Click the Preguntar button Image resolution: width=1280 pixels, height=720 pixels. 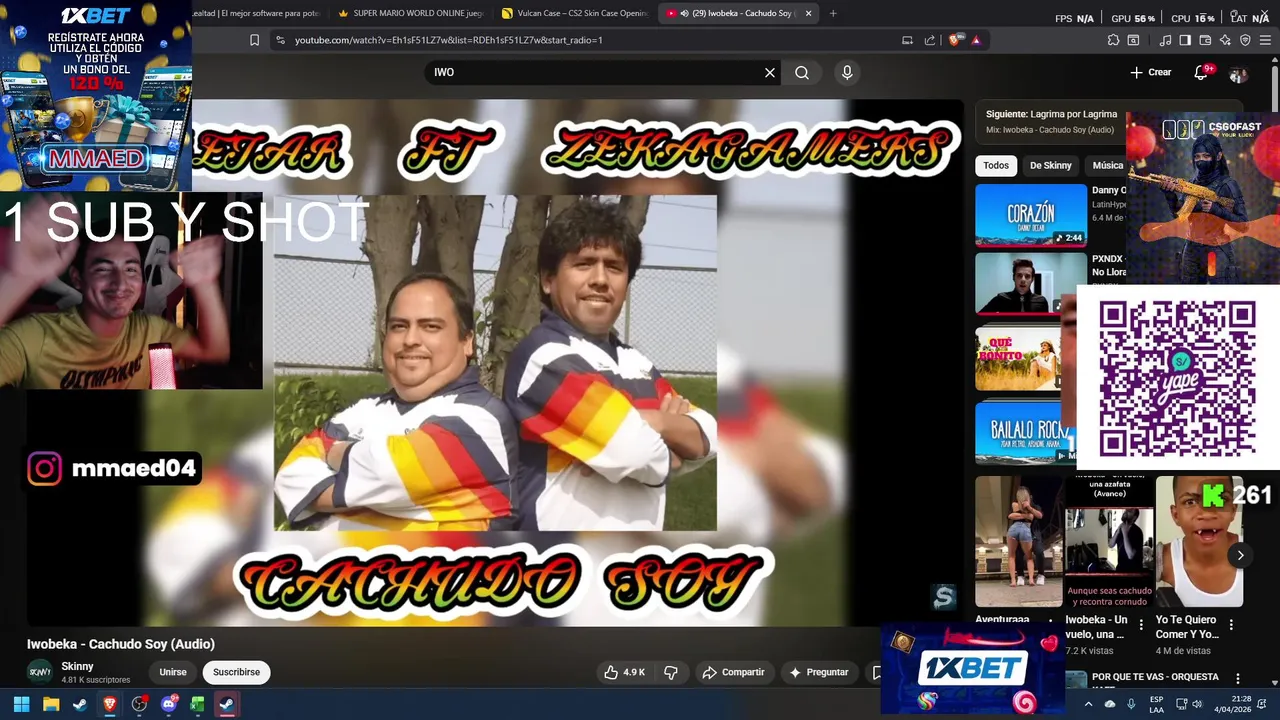pyautogui.click(x=819, y=672)
